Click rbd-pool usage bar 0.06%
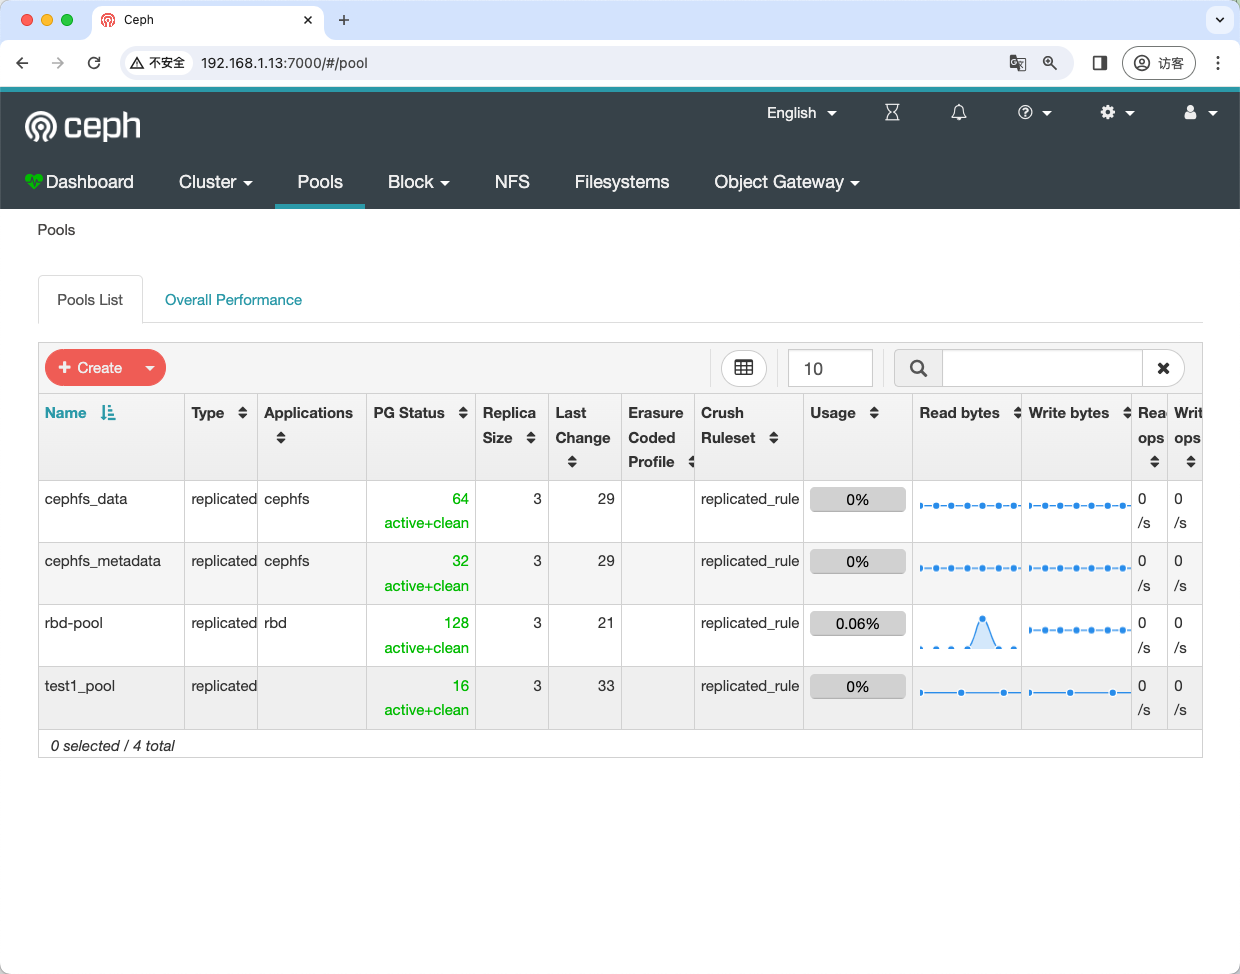The image size is (1240, 974). pyautogui.click(x=858, y=624)
